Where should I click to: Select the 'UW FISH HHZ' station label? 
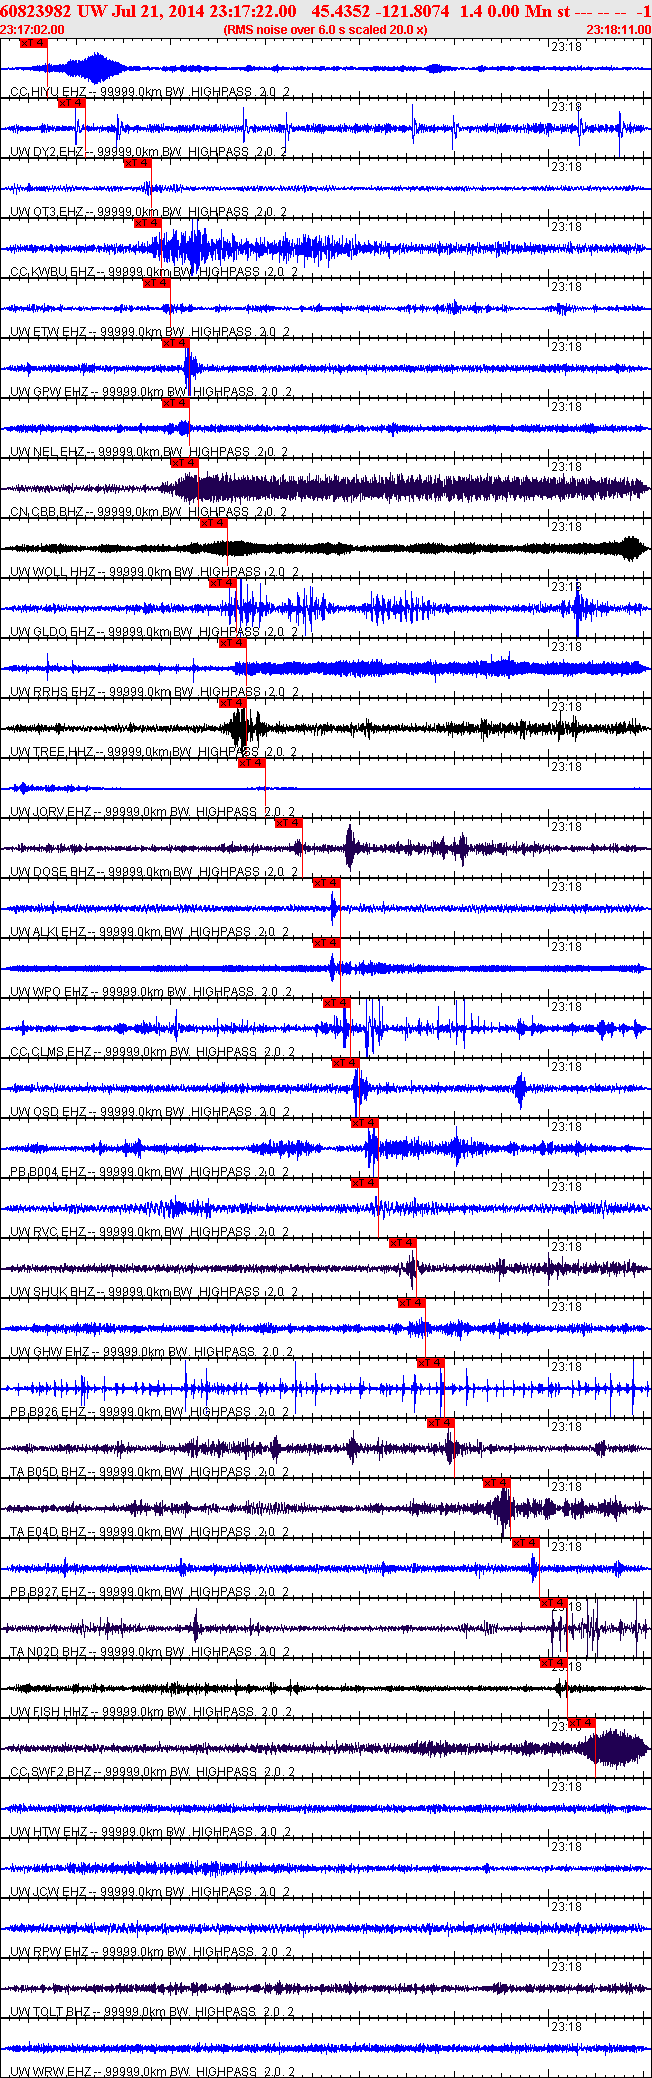(51, 1712)
